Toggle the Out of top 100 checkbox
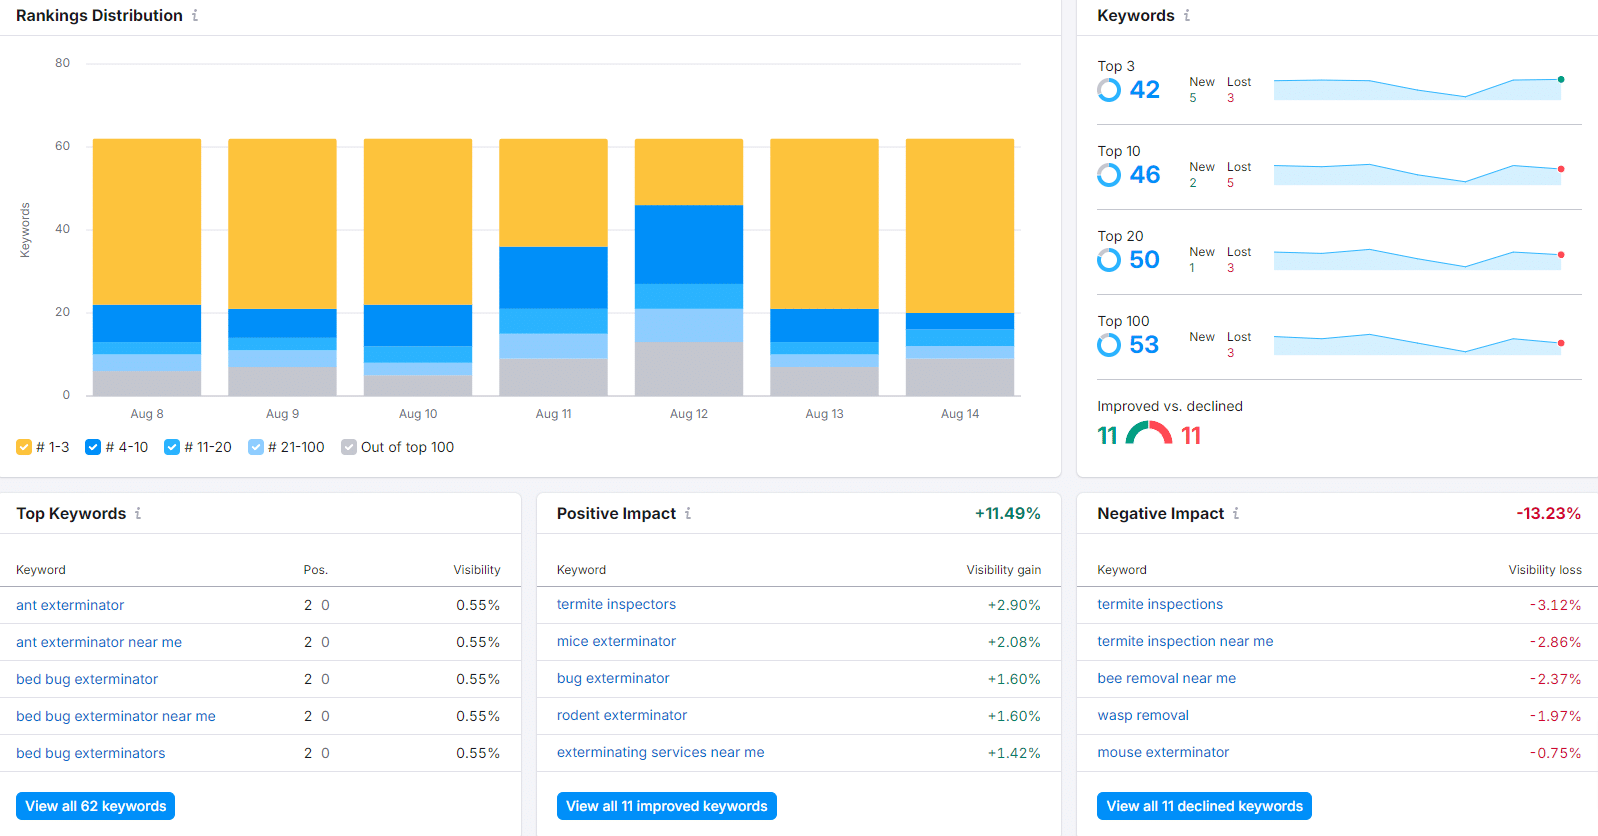1598x836 pixels. coord(349,447)
